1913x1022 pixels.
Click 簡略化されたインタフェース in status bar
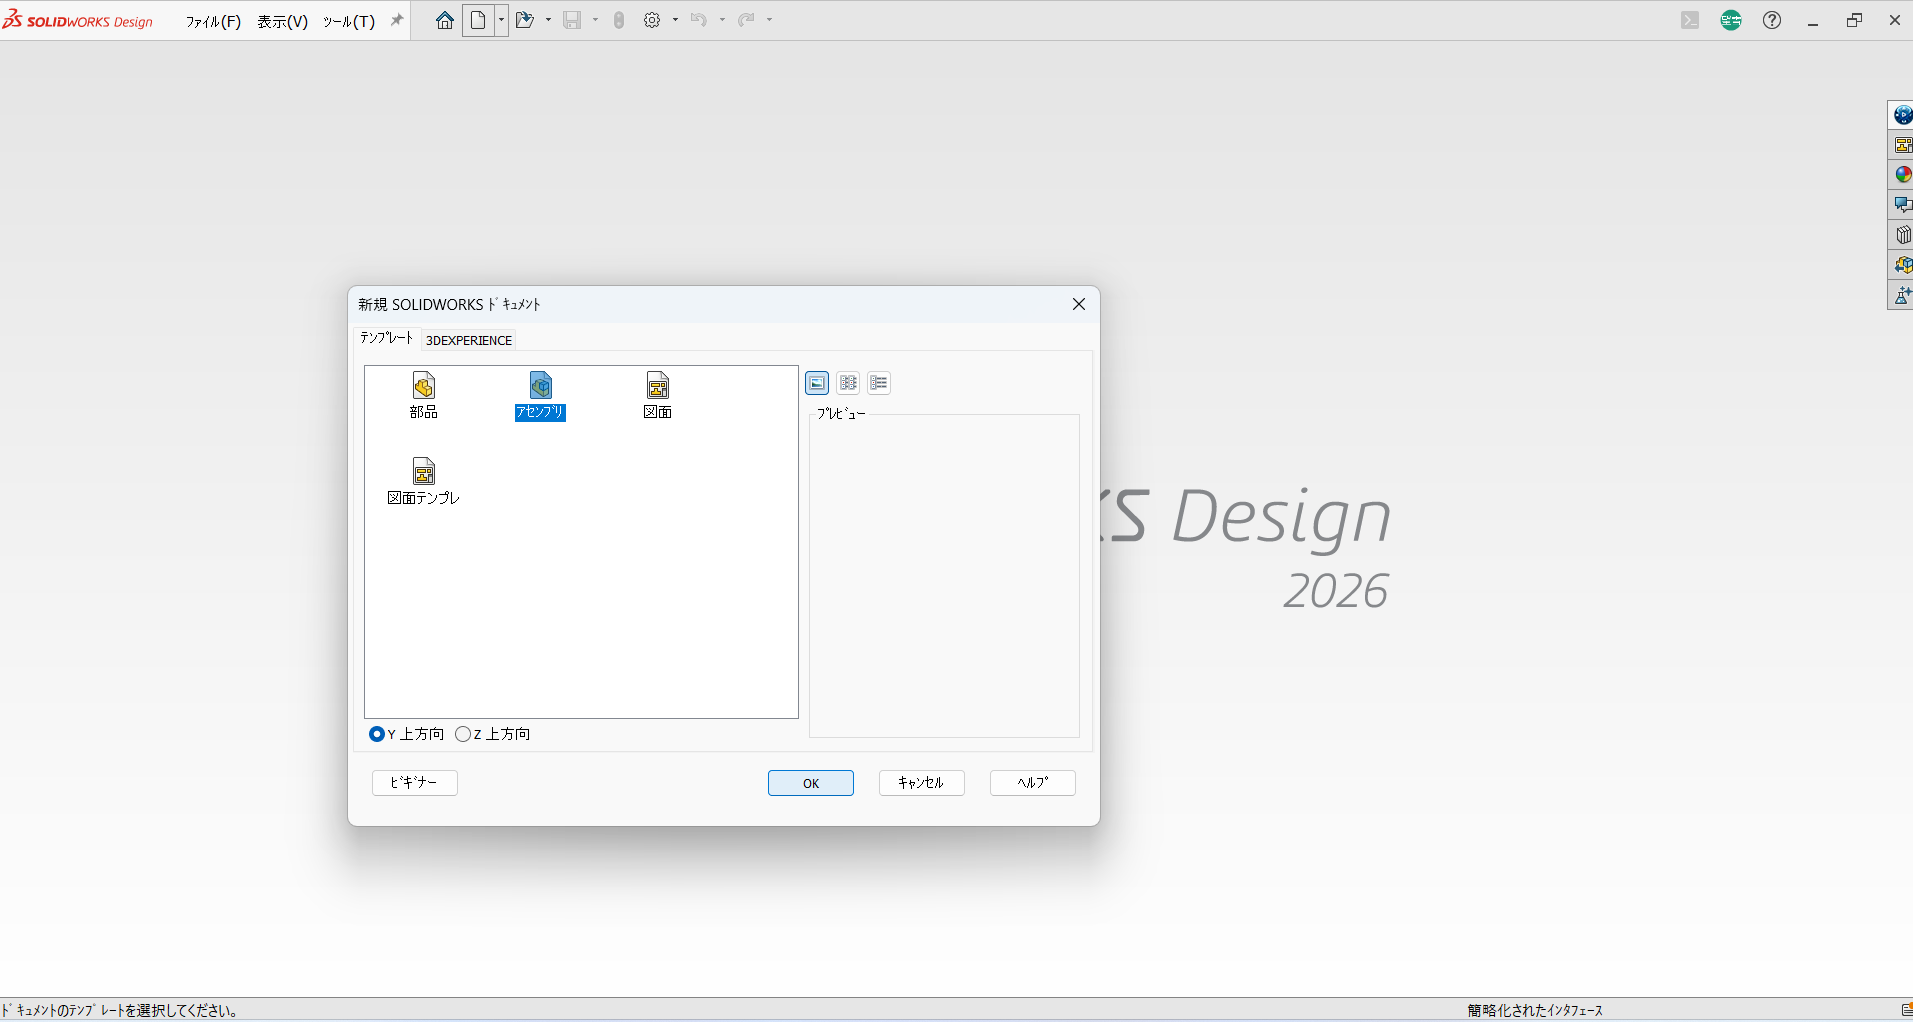[x=1535, y=1011]
